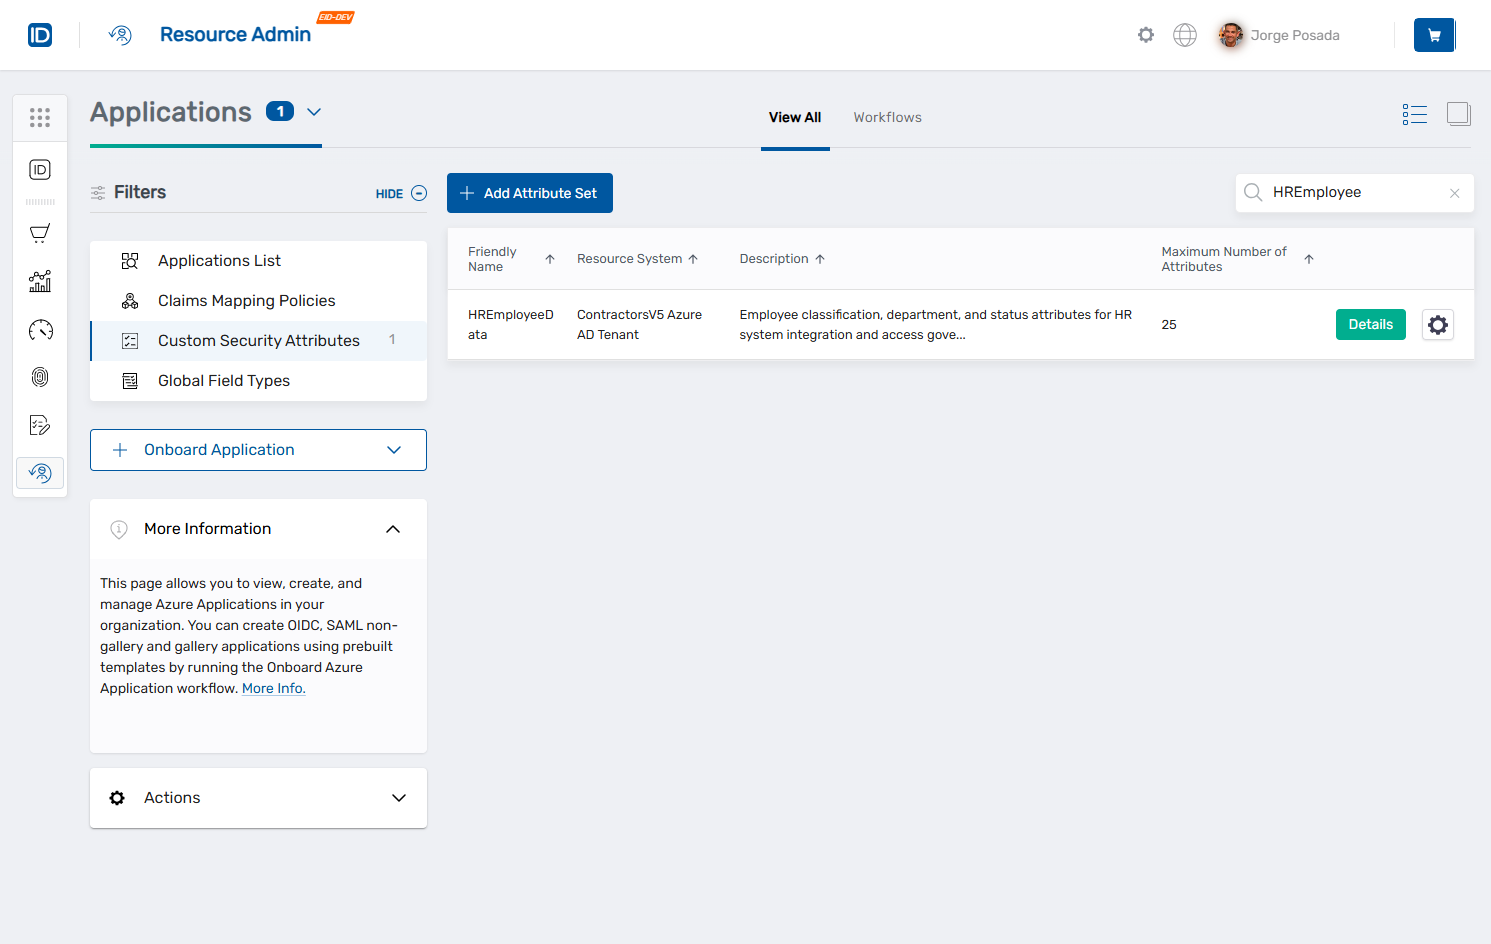Open global settings via gear icon
This screenshot has width=1491, height=944.
click(1145, 34)
